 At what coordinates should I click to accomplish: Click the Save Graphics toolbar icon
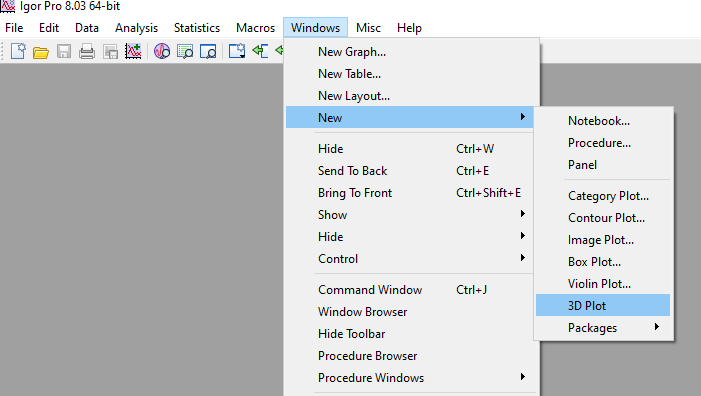tap(110, 52)
